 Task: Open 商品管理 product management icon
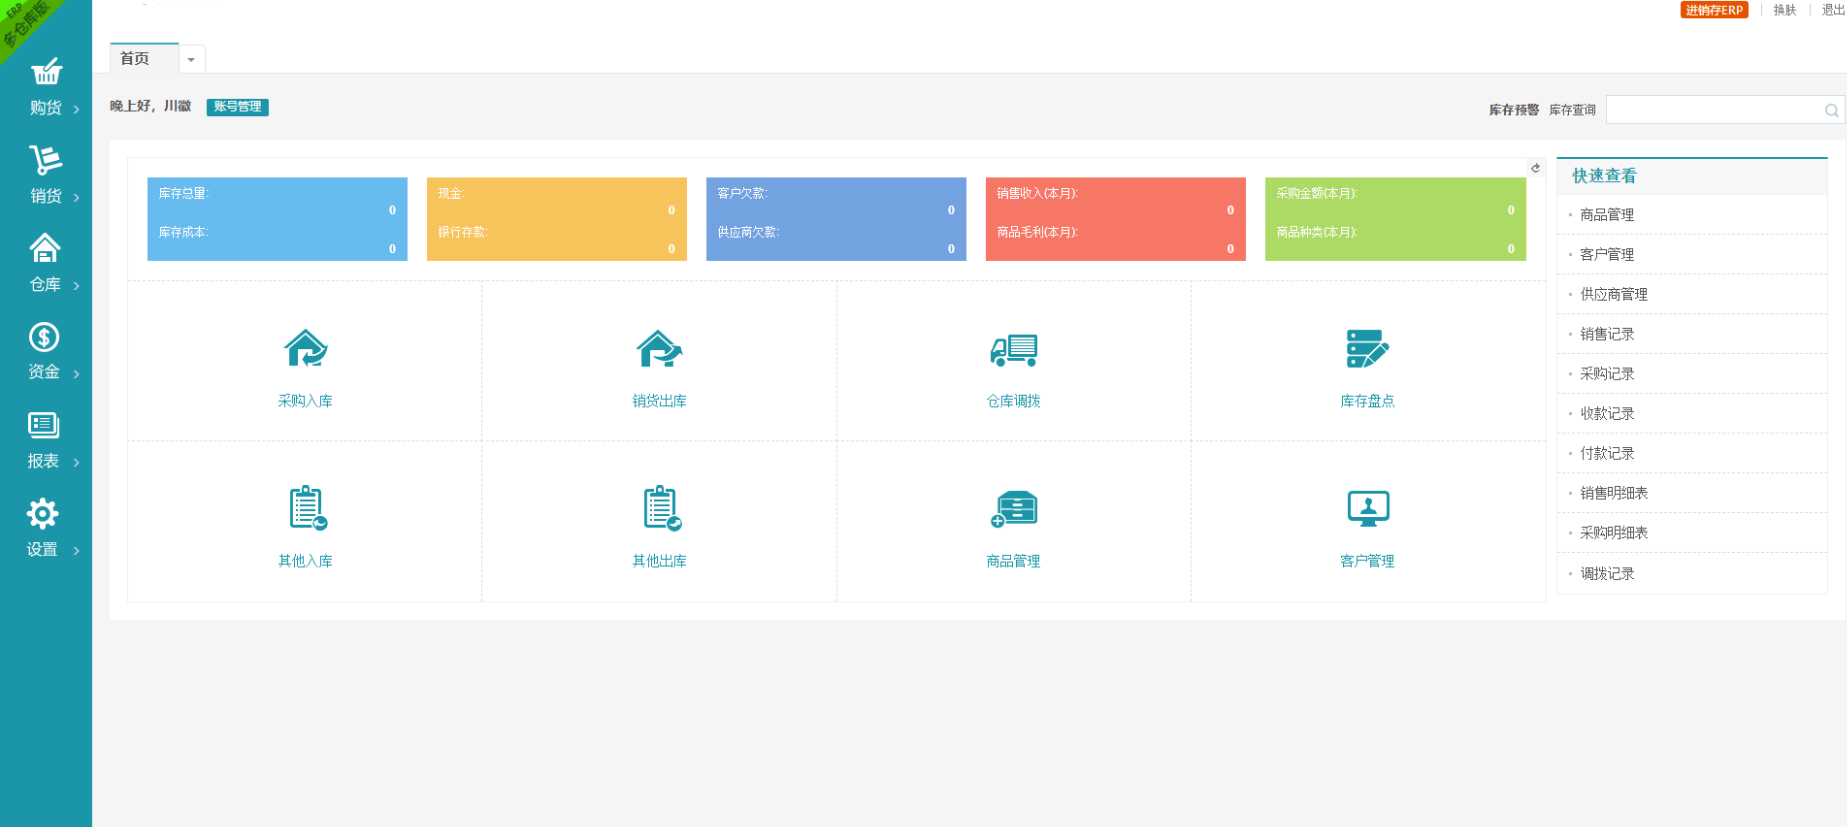(1013, 509)
